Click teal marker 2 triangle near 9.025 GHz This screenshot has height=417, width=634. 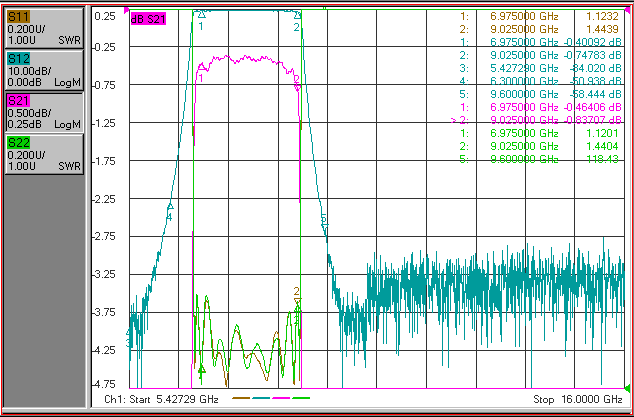point(297,15)
